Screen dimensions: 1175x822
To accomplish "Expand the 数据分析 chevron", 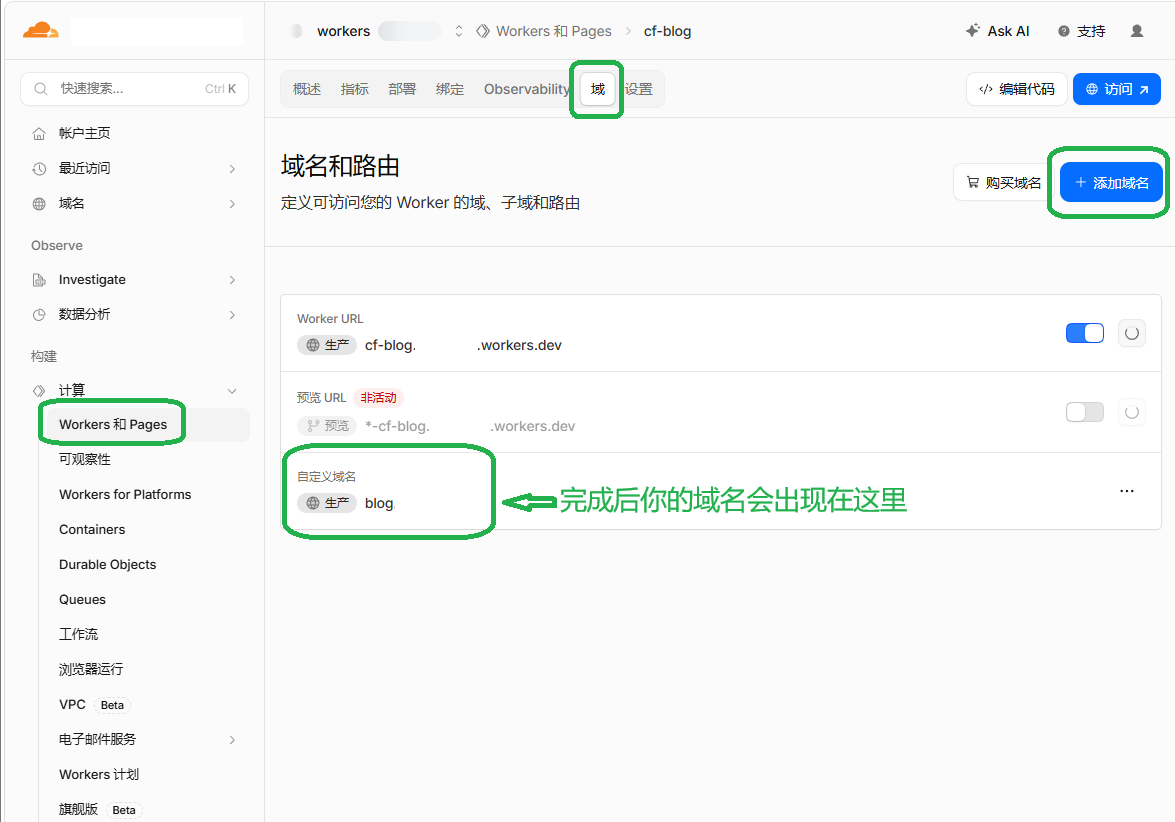I will 232,315.
